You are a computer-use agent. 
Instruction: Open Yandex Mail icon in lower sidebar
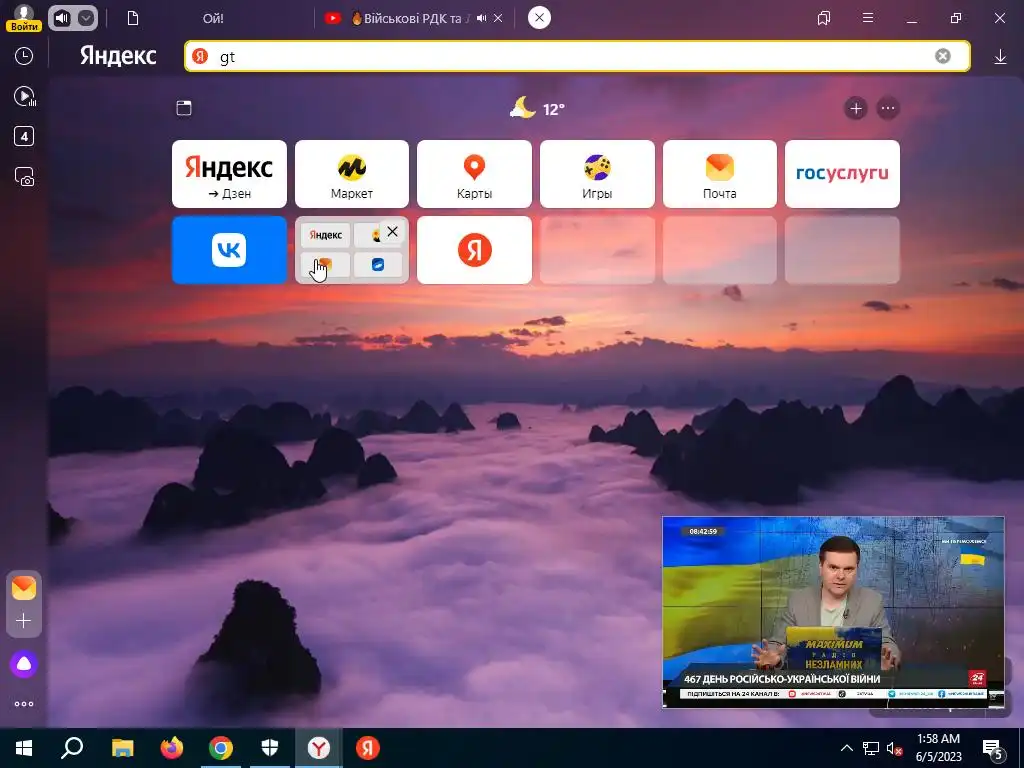tap(24, 588)
